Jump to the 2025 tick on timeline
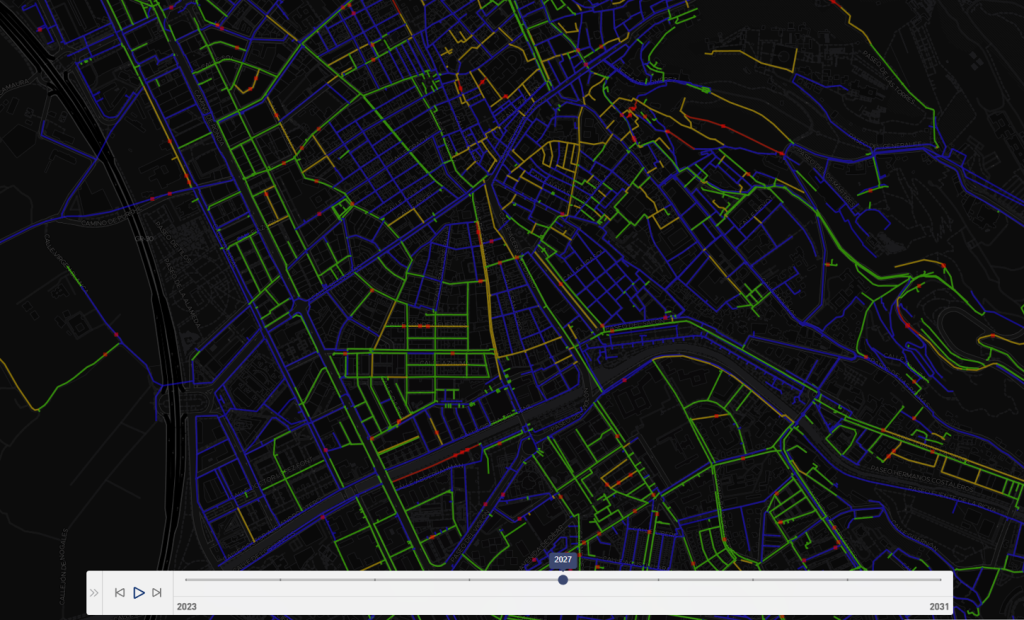This screenshot has width=1024, height=620. (x=375, y=580)
